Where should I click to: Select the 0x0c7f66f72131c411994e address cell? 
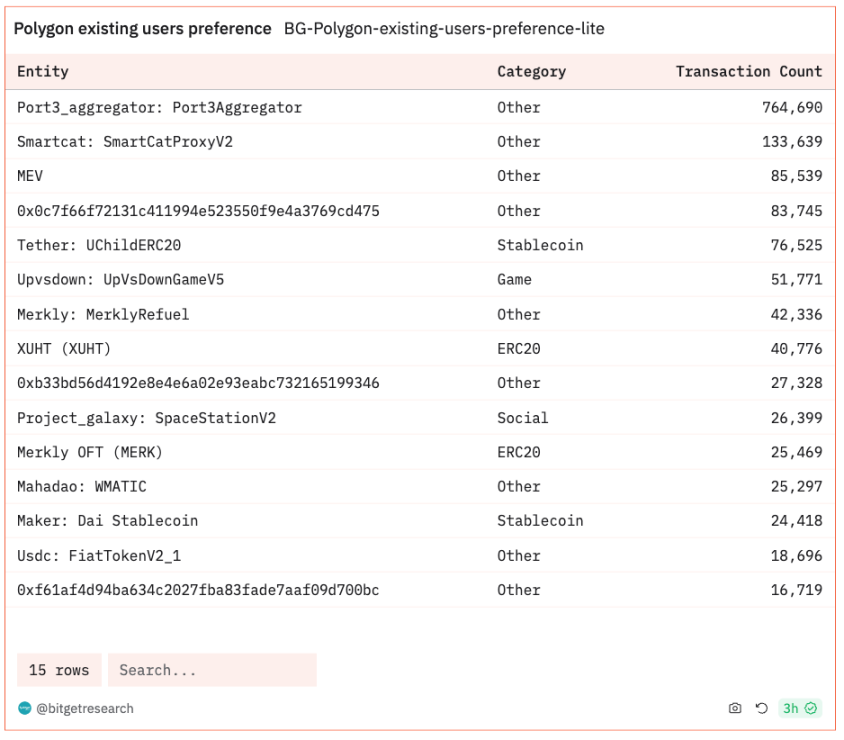click(197, 211)
